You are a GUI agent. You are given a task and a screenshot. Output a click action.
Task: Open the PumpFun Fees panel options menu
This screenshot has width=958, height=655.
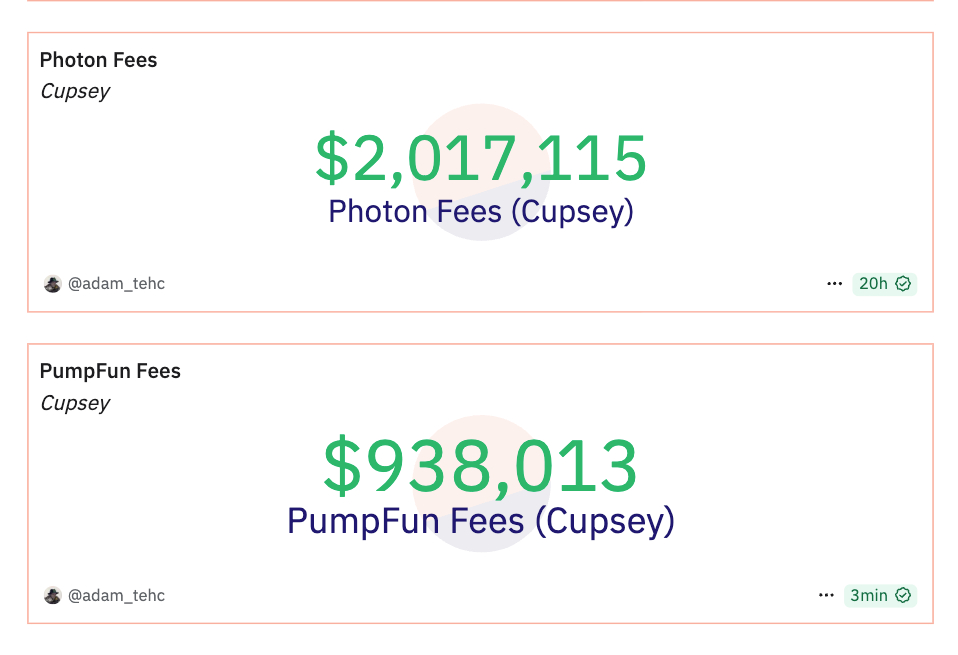click(x=826, y=595)
